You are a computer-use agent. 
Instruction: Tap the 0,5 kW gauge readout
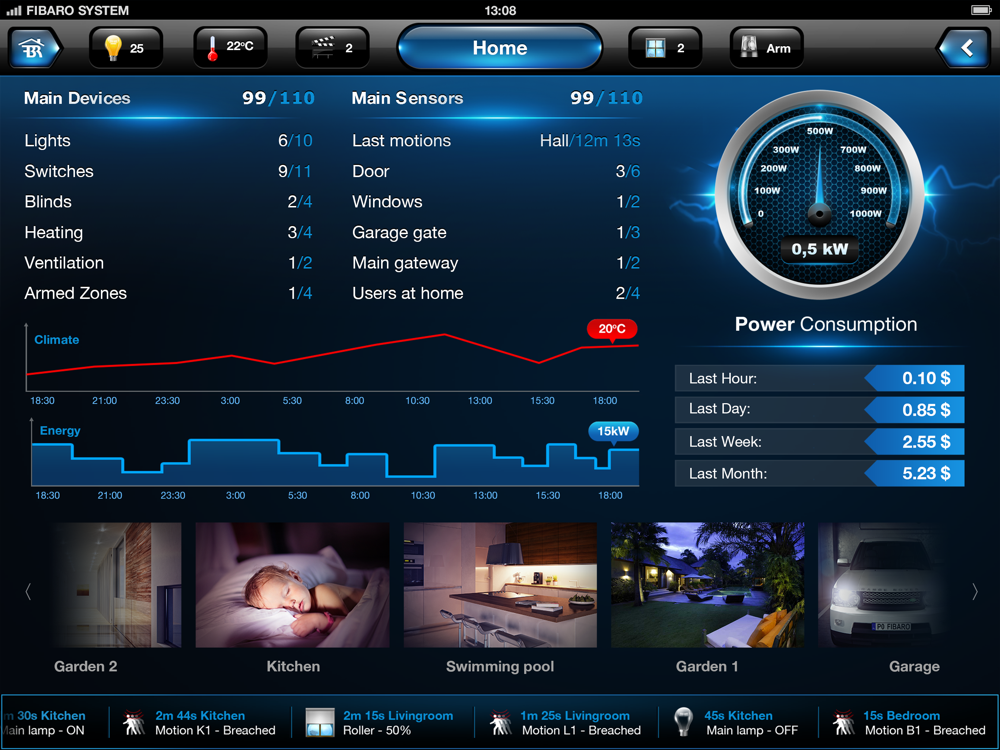(820, 249)
